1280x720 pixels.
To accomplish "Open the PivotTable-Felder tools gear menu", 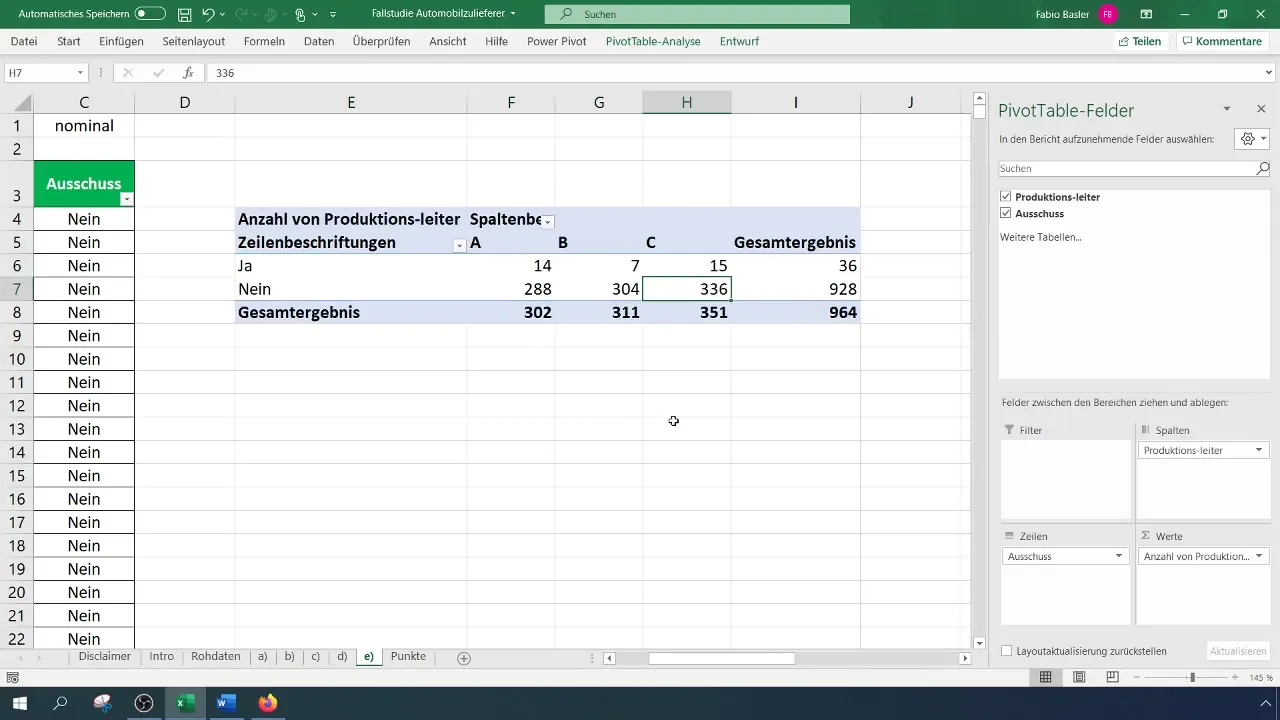I will click(x=1252, y=139).
